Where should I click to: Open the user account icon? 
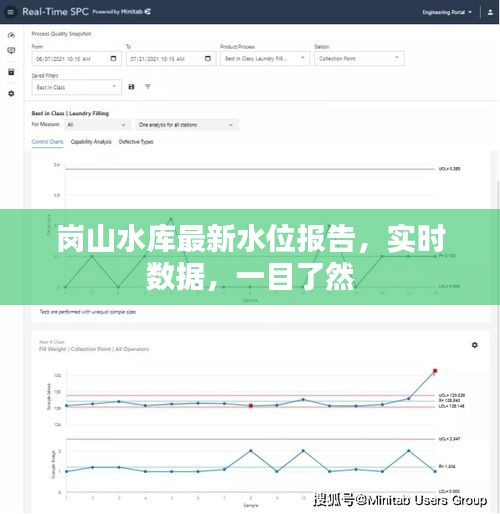coord(490,12)
